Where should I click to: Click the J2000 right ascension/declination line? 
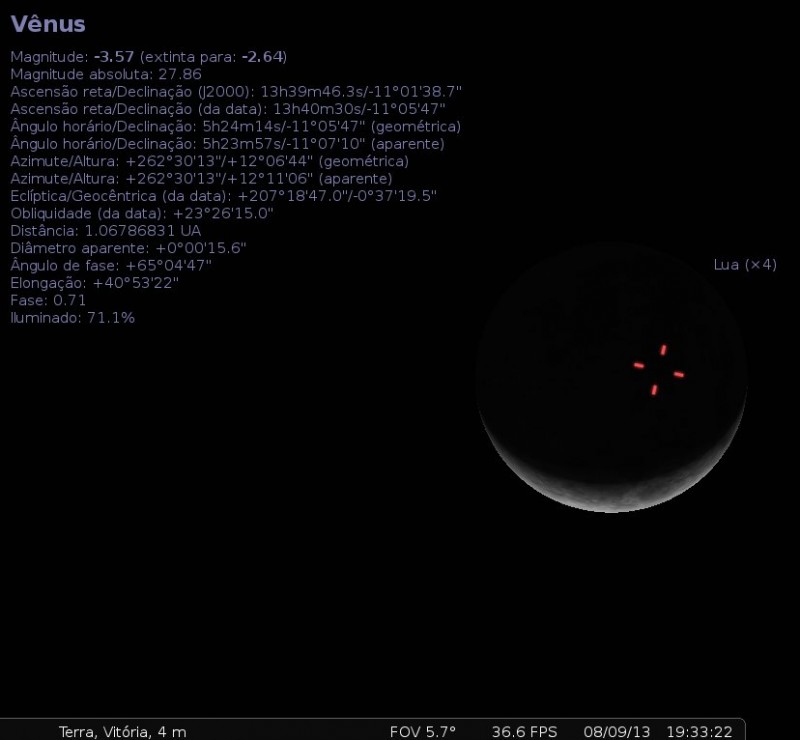click(236, 91)
